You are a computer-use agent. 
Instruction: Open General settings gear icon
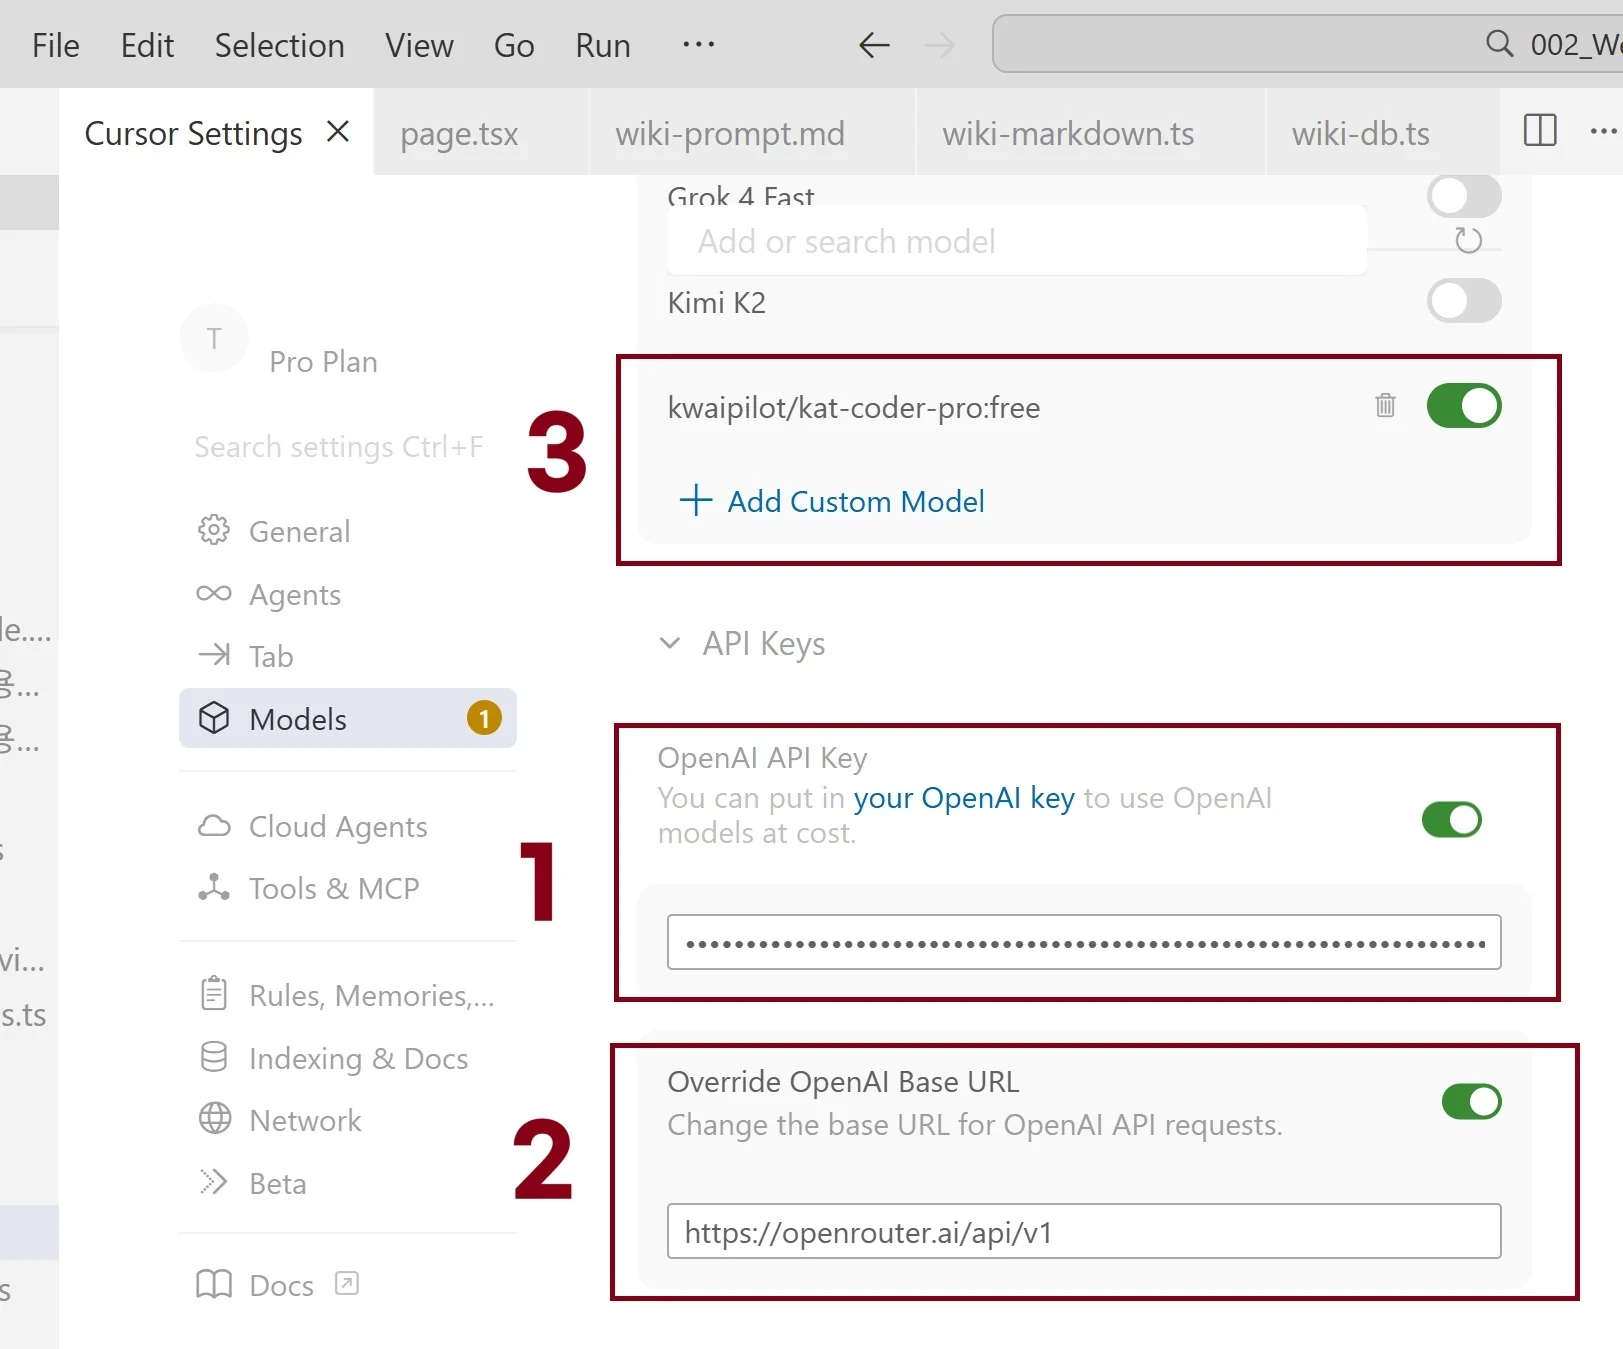[214, 530]
